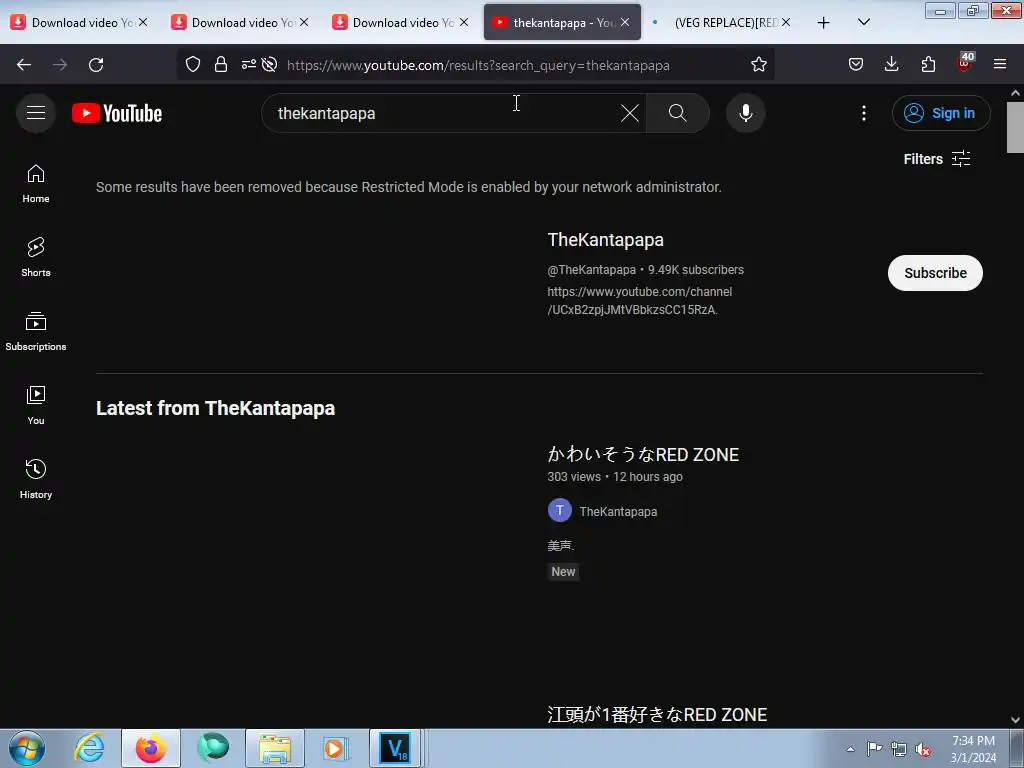Click the channel URL description text

coord(639,300)
